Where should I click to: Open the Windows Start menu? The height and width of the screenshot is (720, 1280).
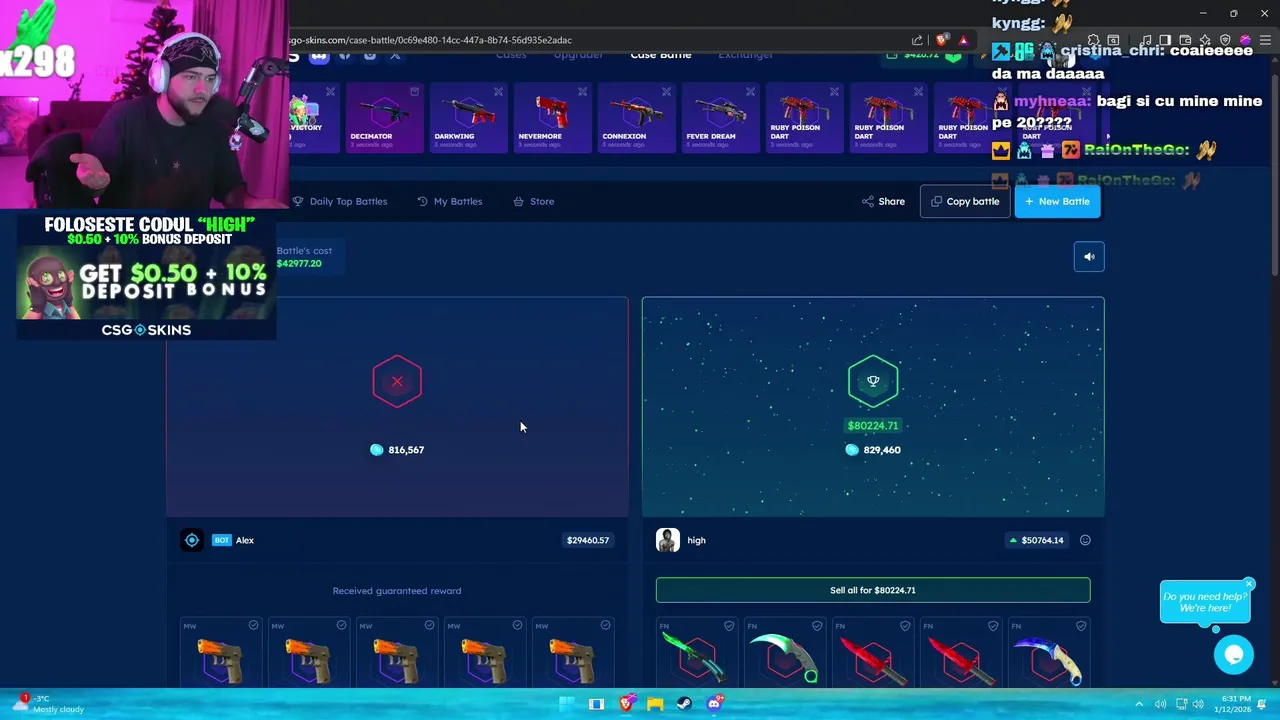click(567, 704)
